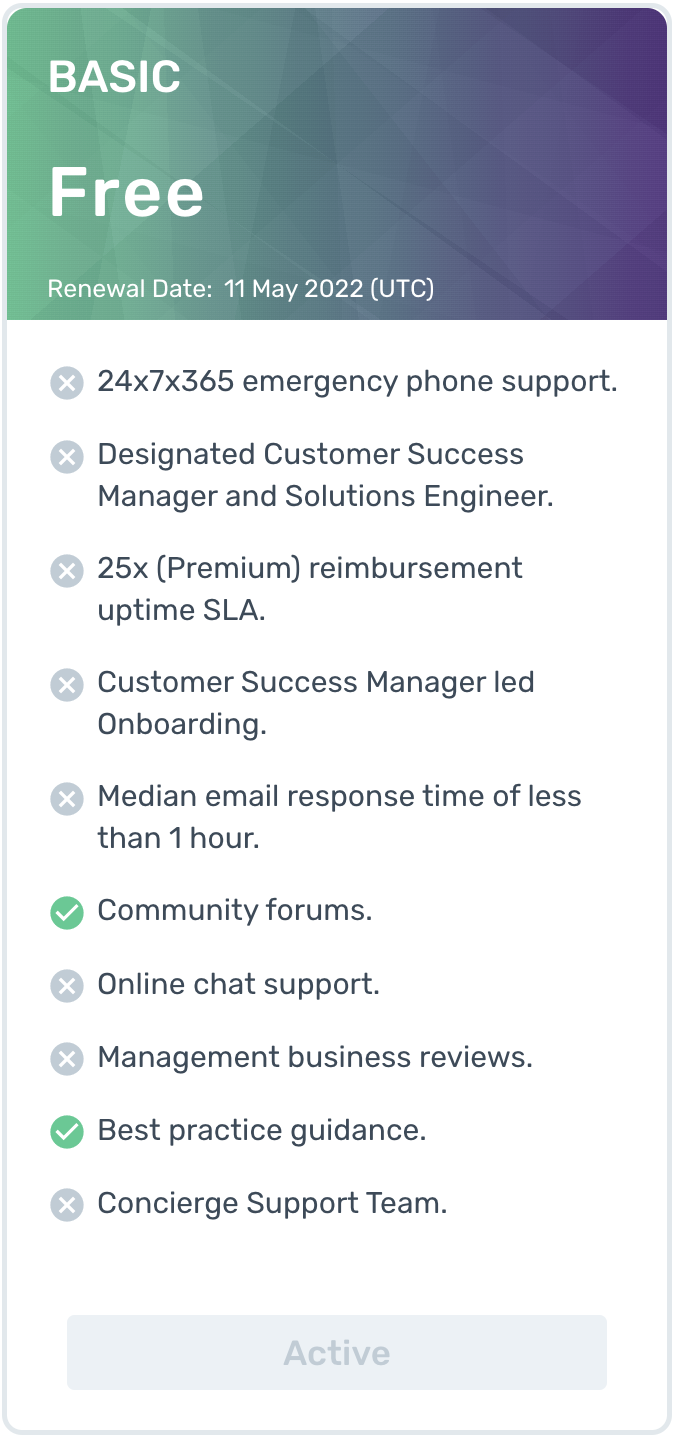Click the X icon next to Online chat support
The image size is (676, 1438).
coord(67,986)
